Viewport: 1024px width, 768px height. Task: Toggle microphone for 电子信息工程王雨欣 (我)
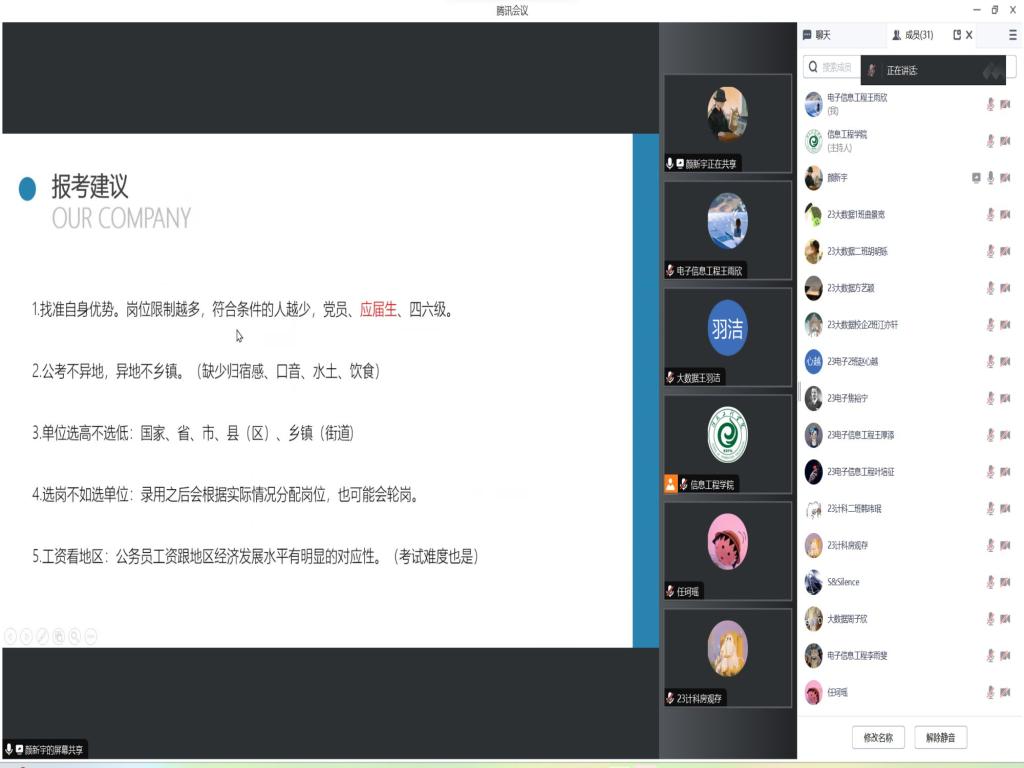click(990, 104)
